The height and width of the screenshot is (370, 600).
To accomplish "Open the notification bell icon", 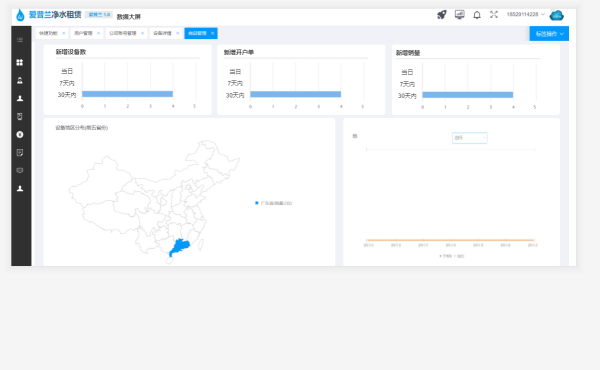I will click(x=477, y=15).
